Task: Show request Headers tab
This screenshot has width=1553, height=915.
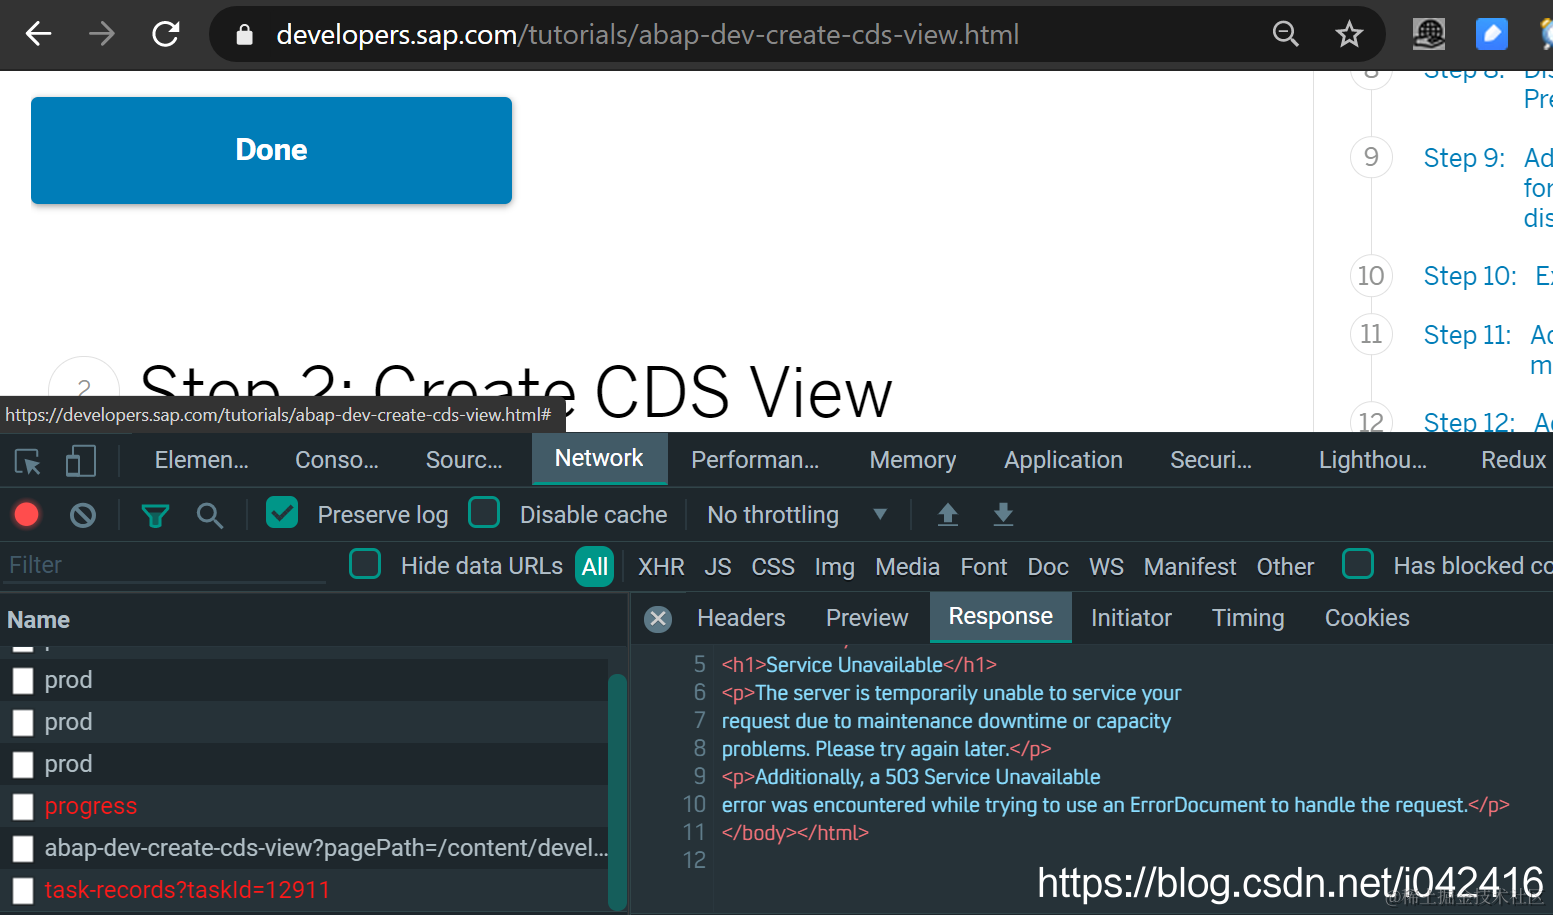Action: tap(741, 618)
